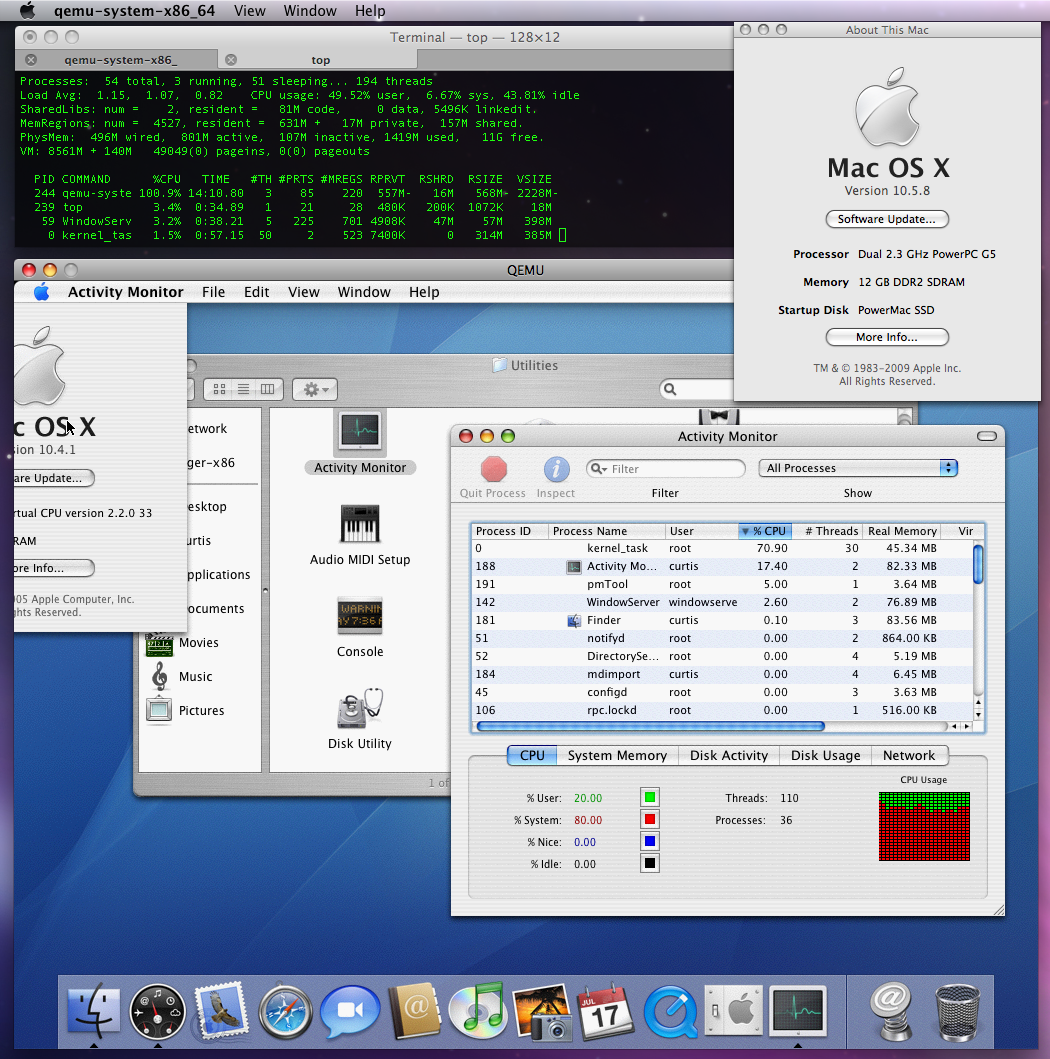Click the blue % Nice color swatch
1050x1059 pixels.
(650, 842)
